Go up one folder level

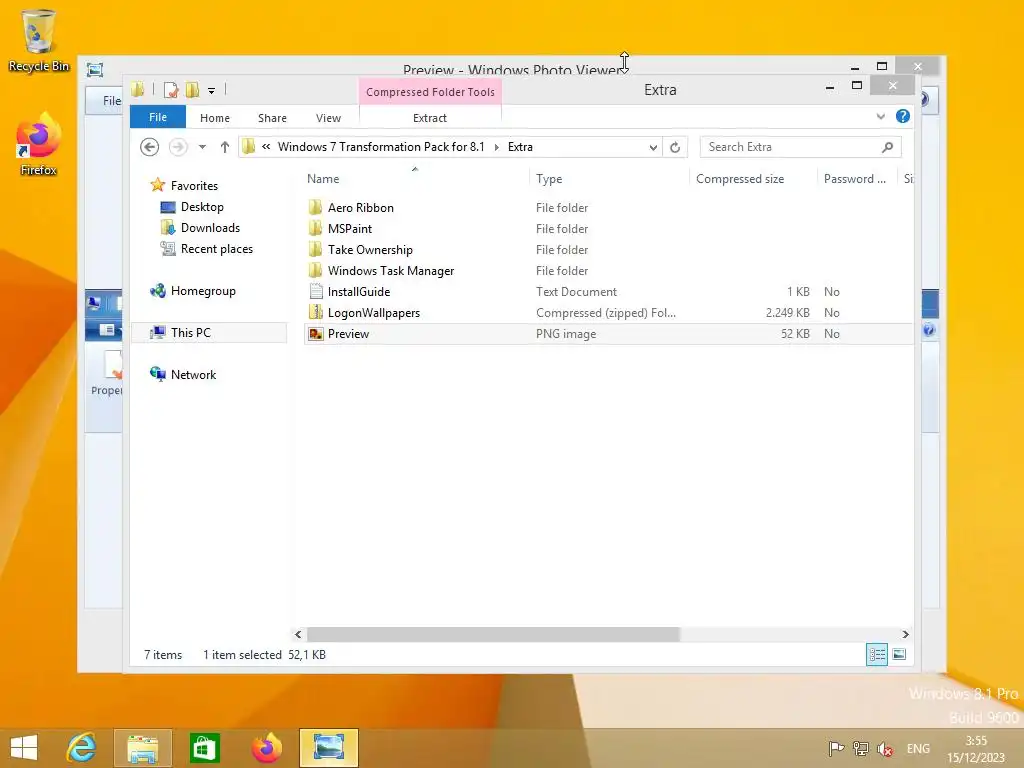click(225, 147)
